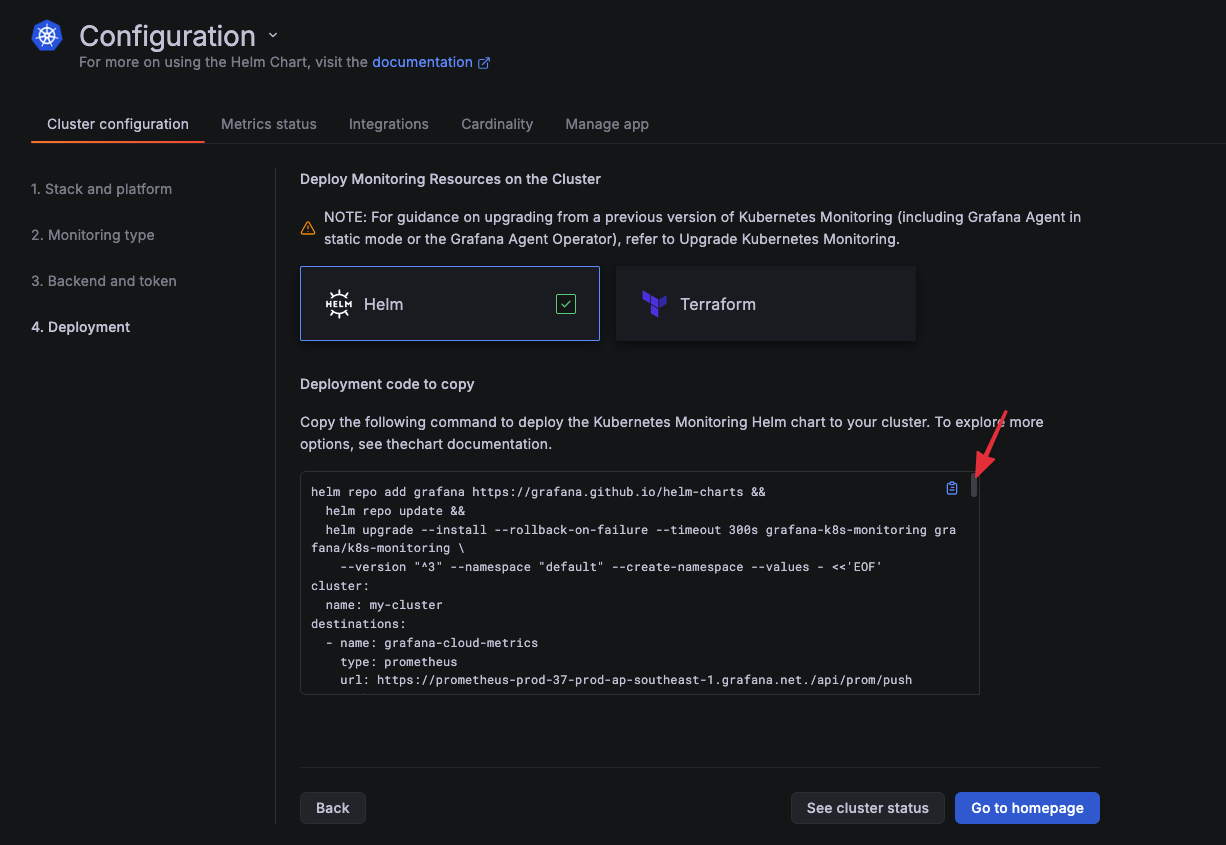
Task: Switch to the Integrations tab
Action: click(388, 124)
